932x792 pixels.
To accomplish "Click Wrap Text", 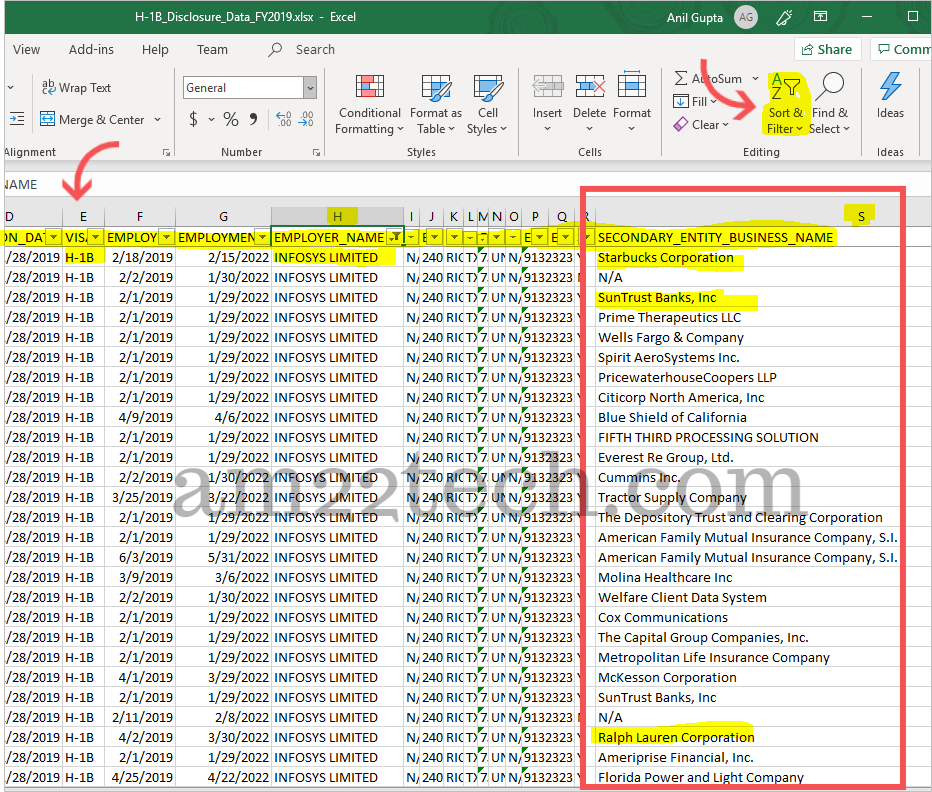I will pyautogui.click(x=76, y=87).
